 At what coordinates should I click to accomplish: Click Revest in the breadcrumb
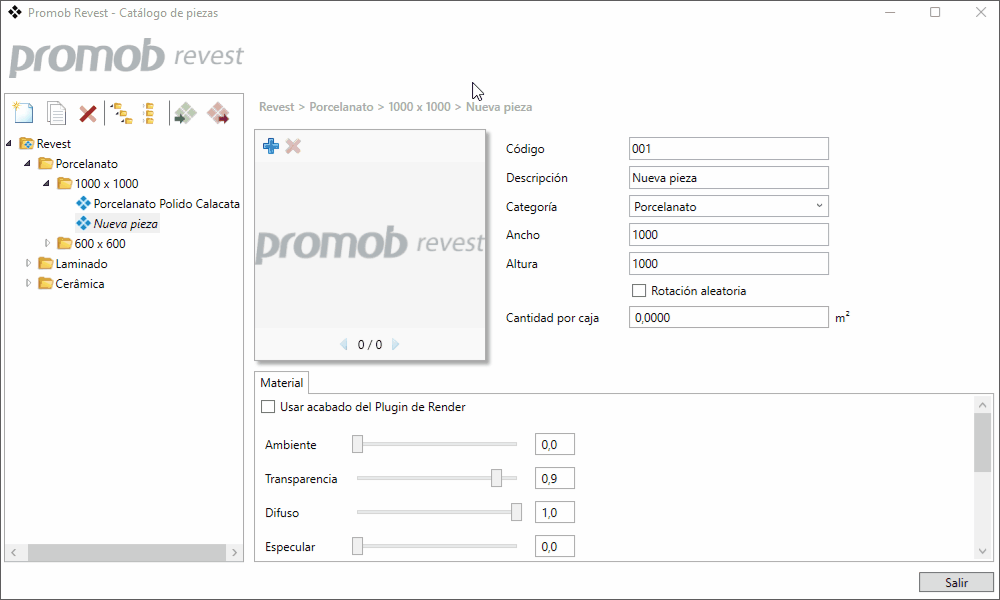(277, 107)
